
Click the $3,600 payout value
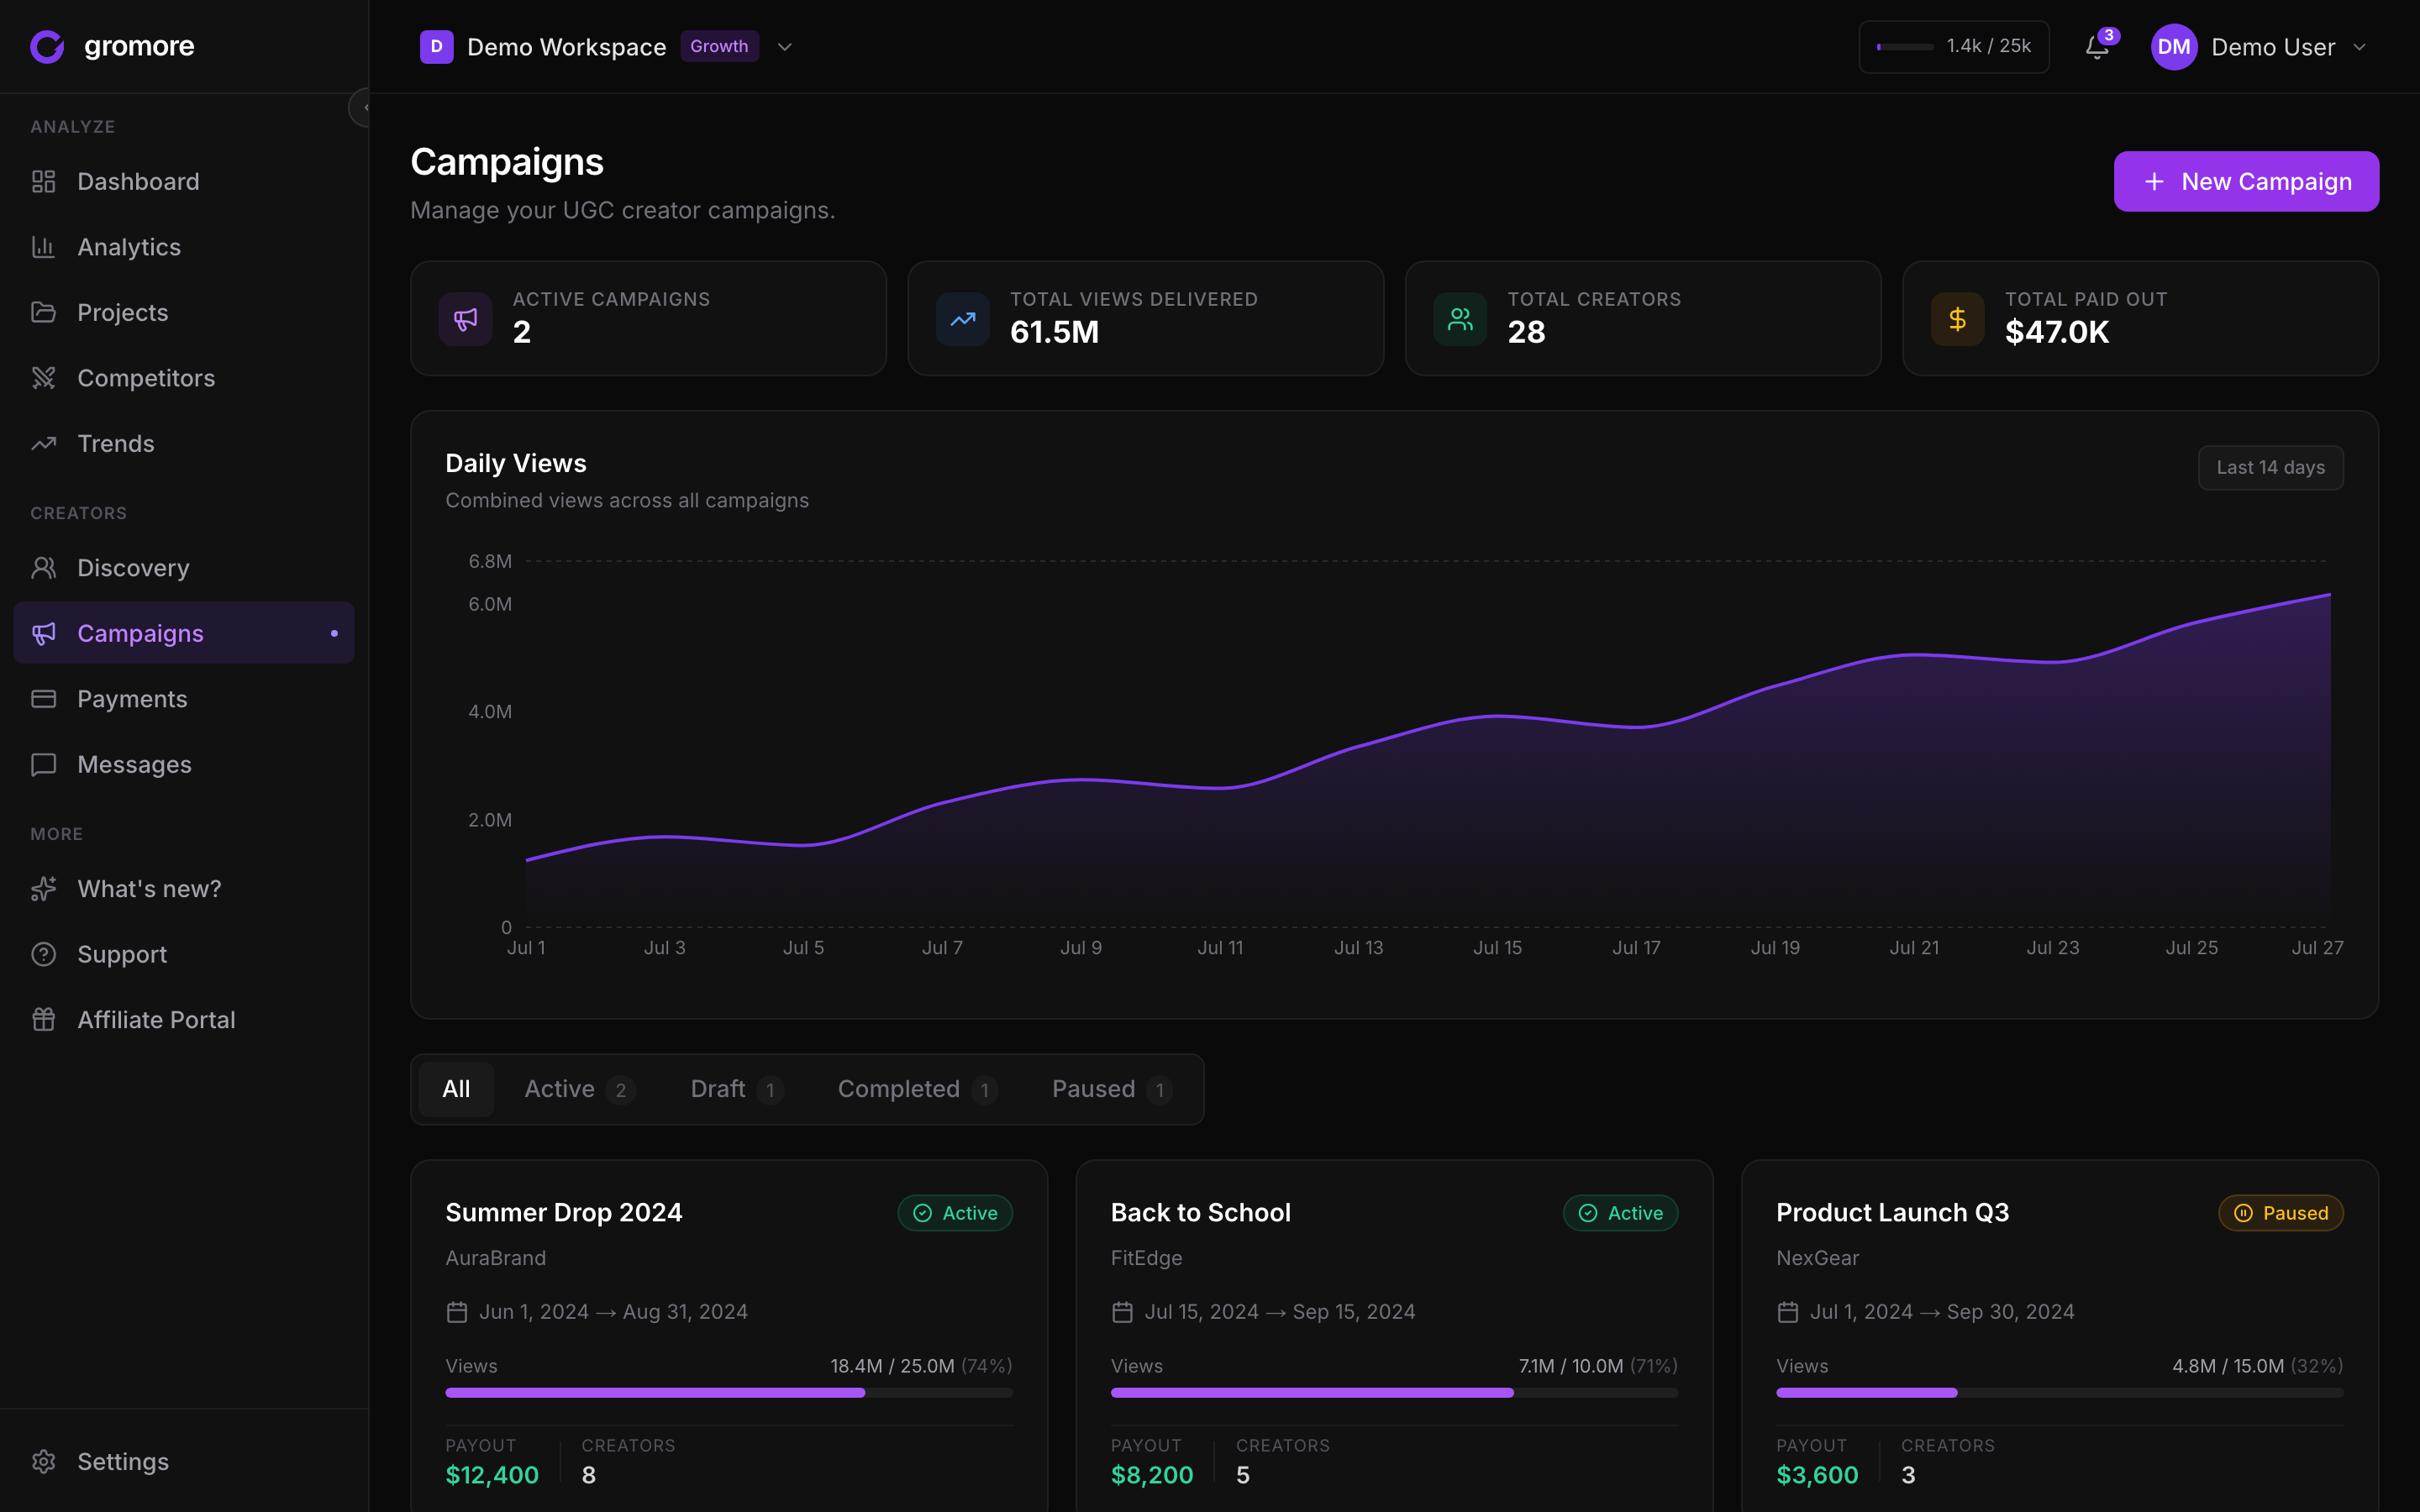(1818, 1475)
